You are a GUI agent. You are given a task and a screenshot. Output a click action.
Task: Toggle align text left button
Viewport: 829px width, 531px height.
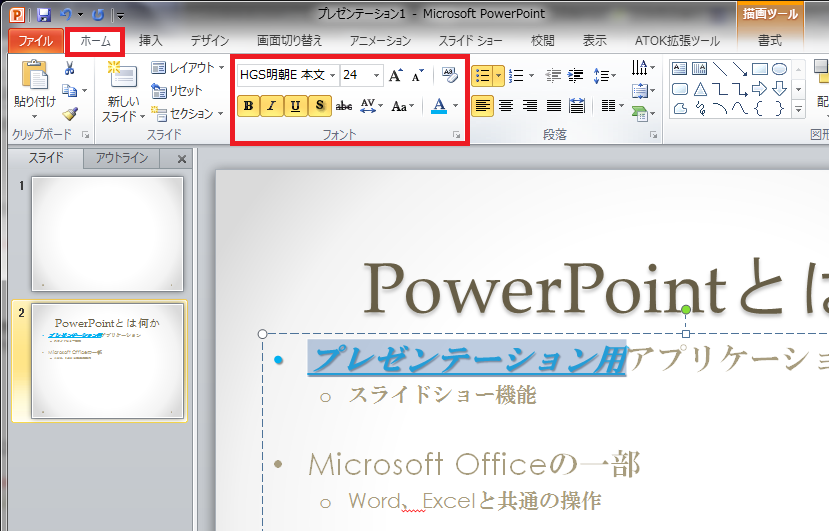click(x=482, y=106)
